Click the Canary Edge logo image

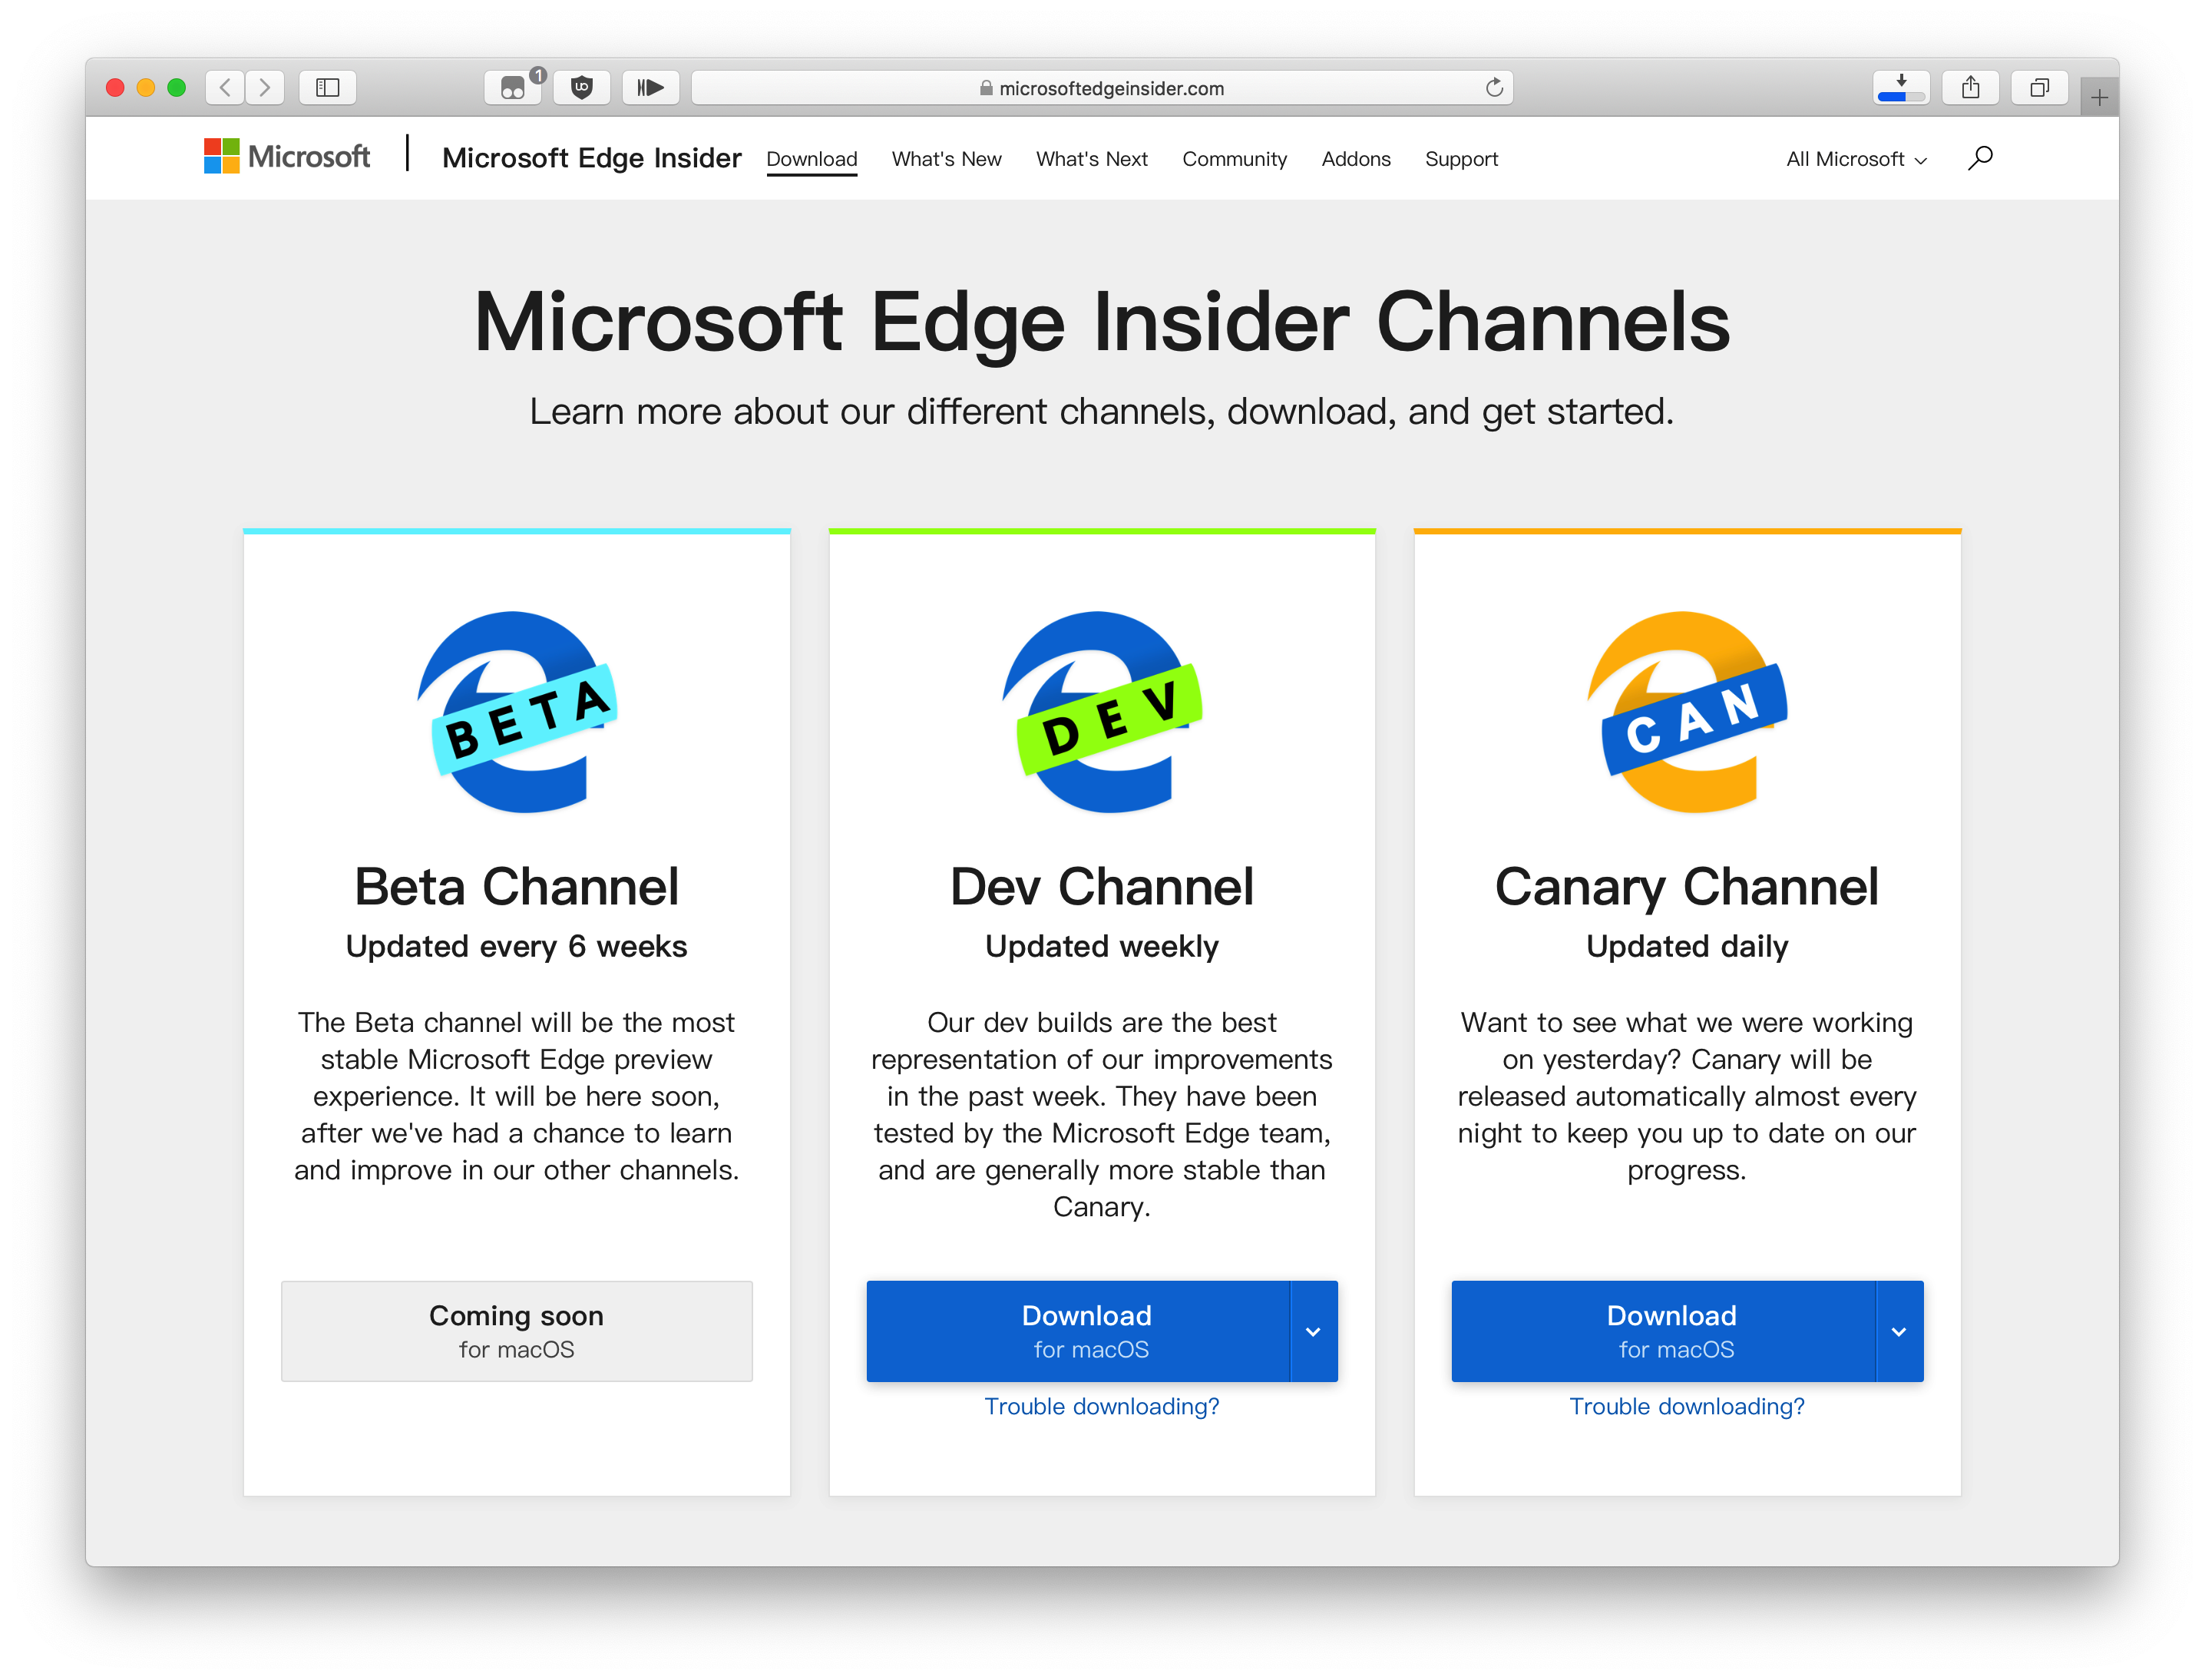1687,712
